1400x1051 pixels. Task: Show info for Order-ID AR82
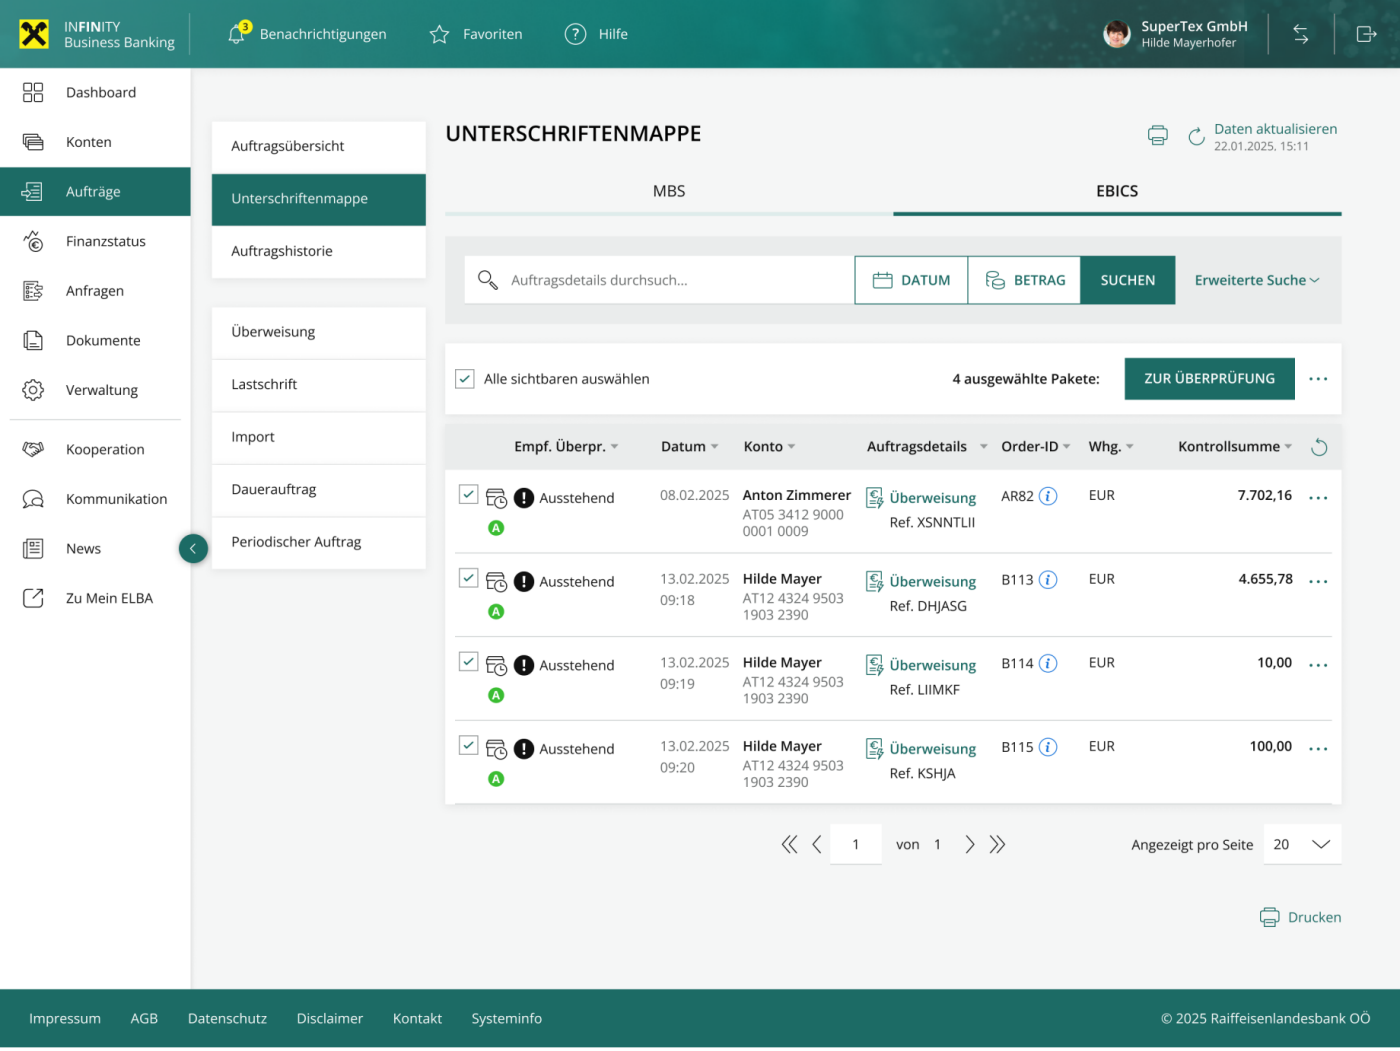[x=1048, y=496]
